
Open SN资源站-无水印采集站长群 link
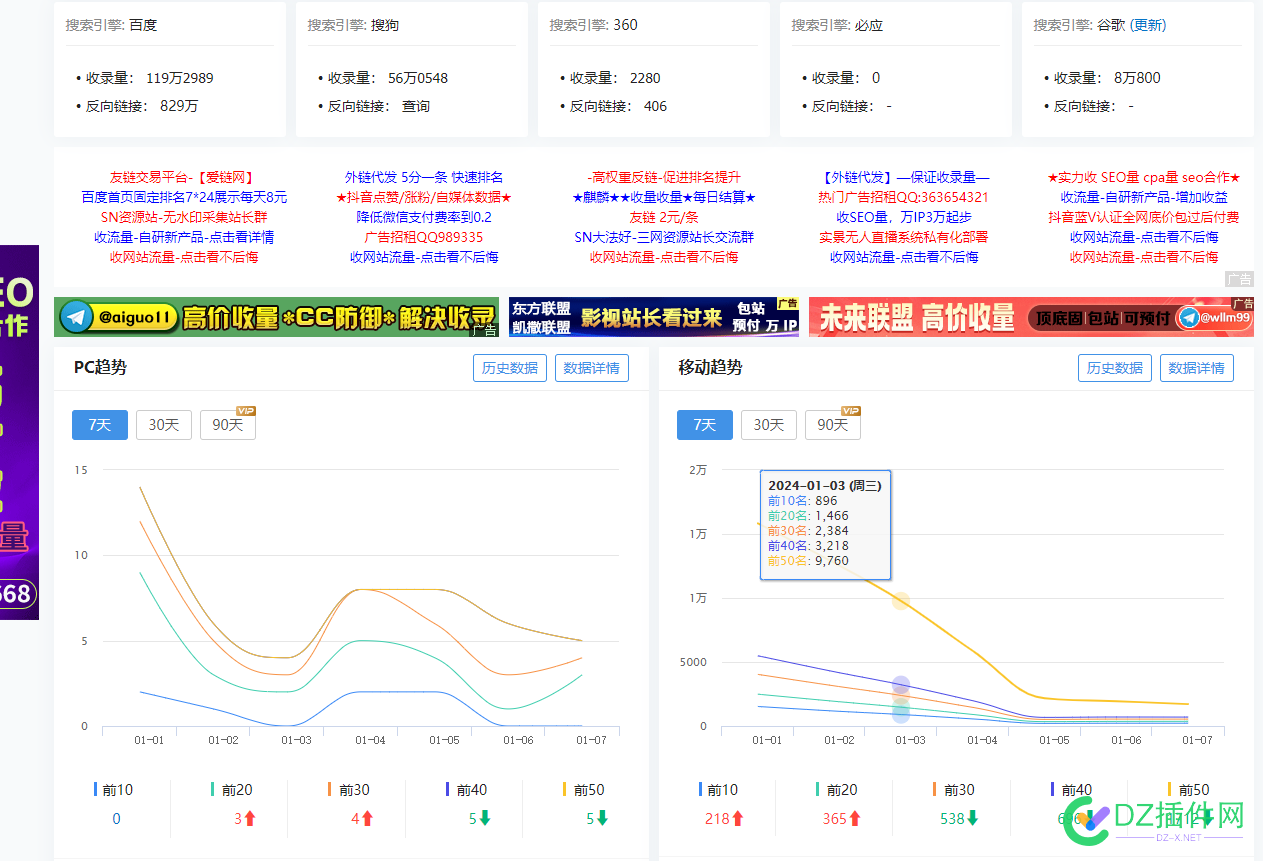[x=183, y=217]
